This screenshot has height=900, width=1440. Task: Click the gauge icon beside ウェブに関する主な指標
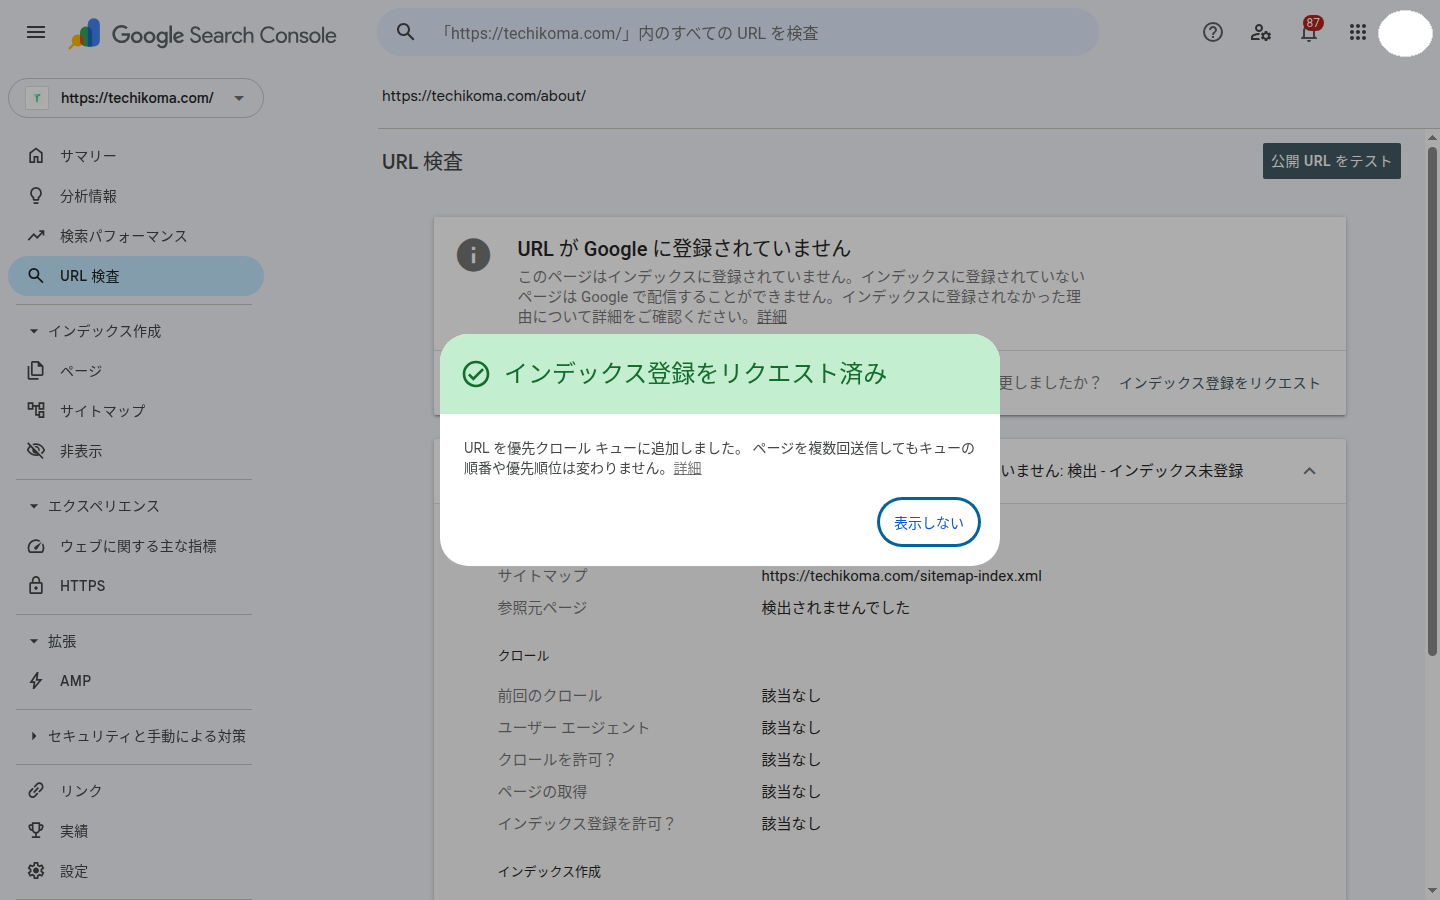(36, 546)
